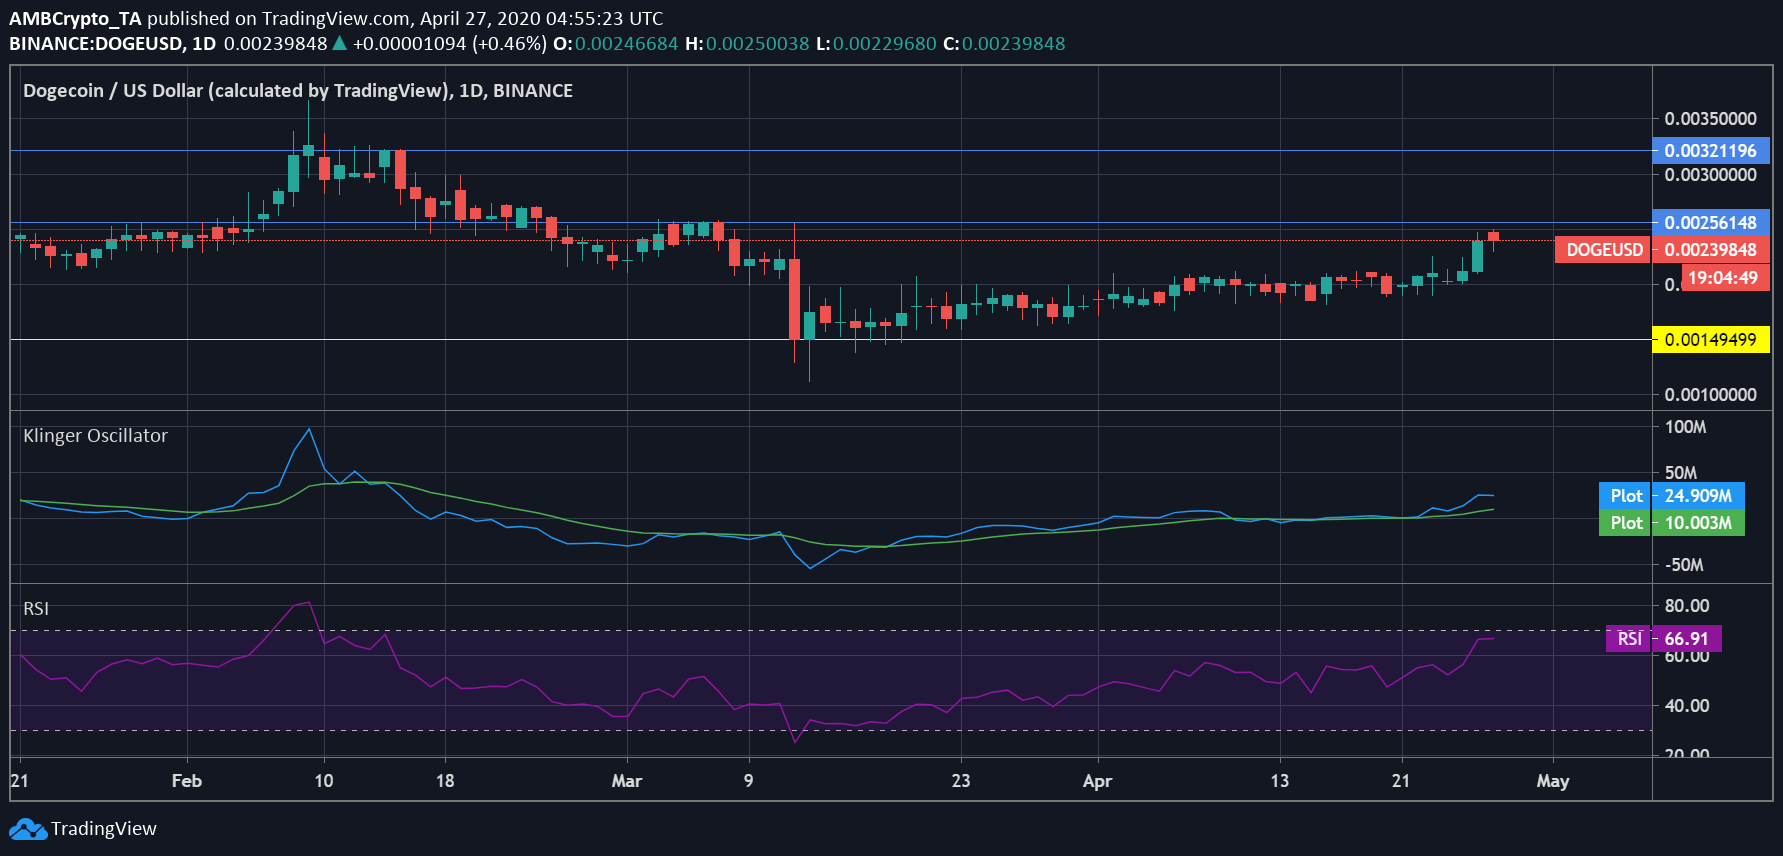Click the Close value 0.00239848 in the header
The width and height of the screenshot is (1783, 856).
[x=1013, y=44]
